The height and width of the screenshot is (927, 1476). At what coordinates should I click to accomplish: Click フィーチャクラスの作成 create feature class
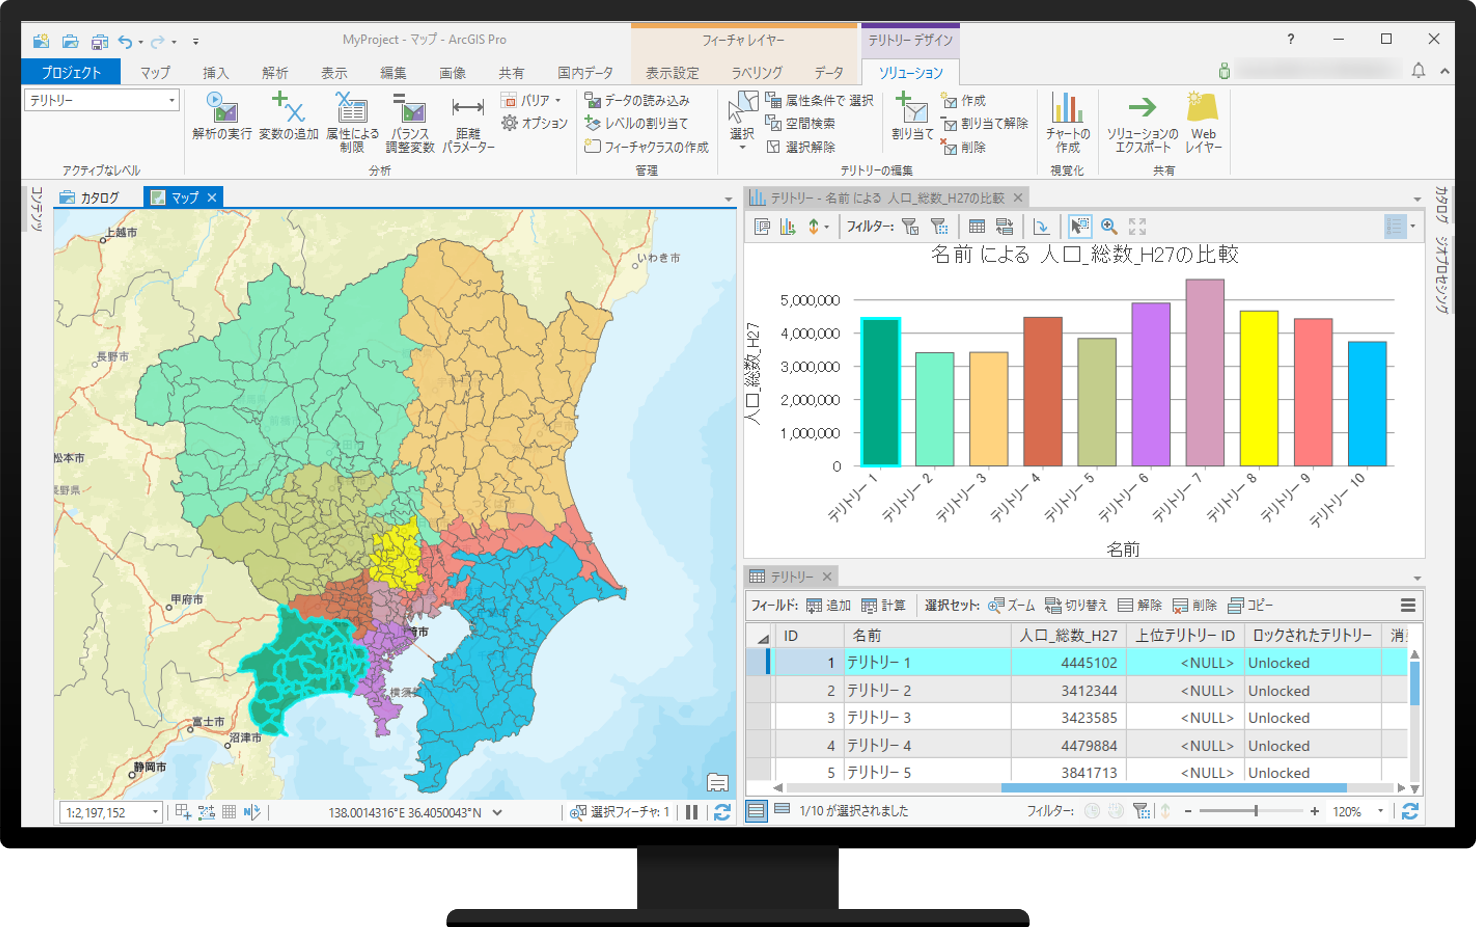coord(646,146)
